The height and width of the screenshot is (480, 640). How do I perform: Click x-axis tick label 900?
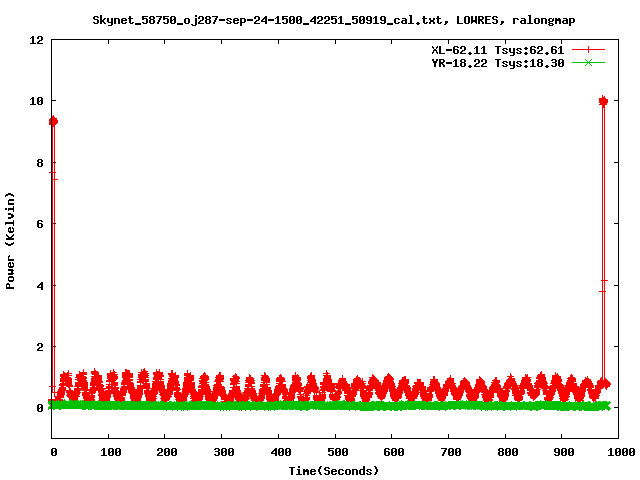click(x=564, y=452)
